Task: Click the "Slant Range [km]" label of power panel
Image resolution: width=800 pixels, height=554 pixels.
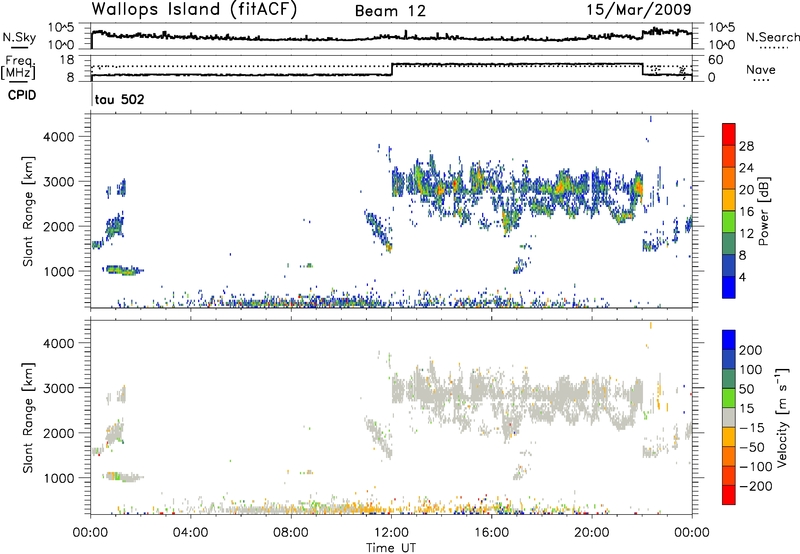Action: click(28, 211)
